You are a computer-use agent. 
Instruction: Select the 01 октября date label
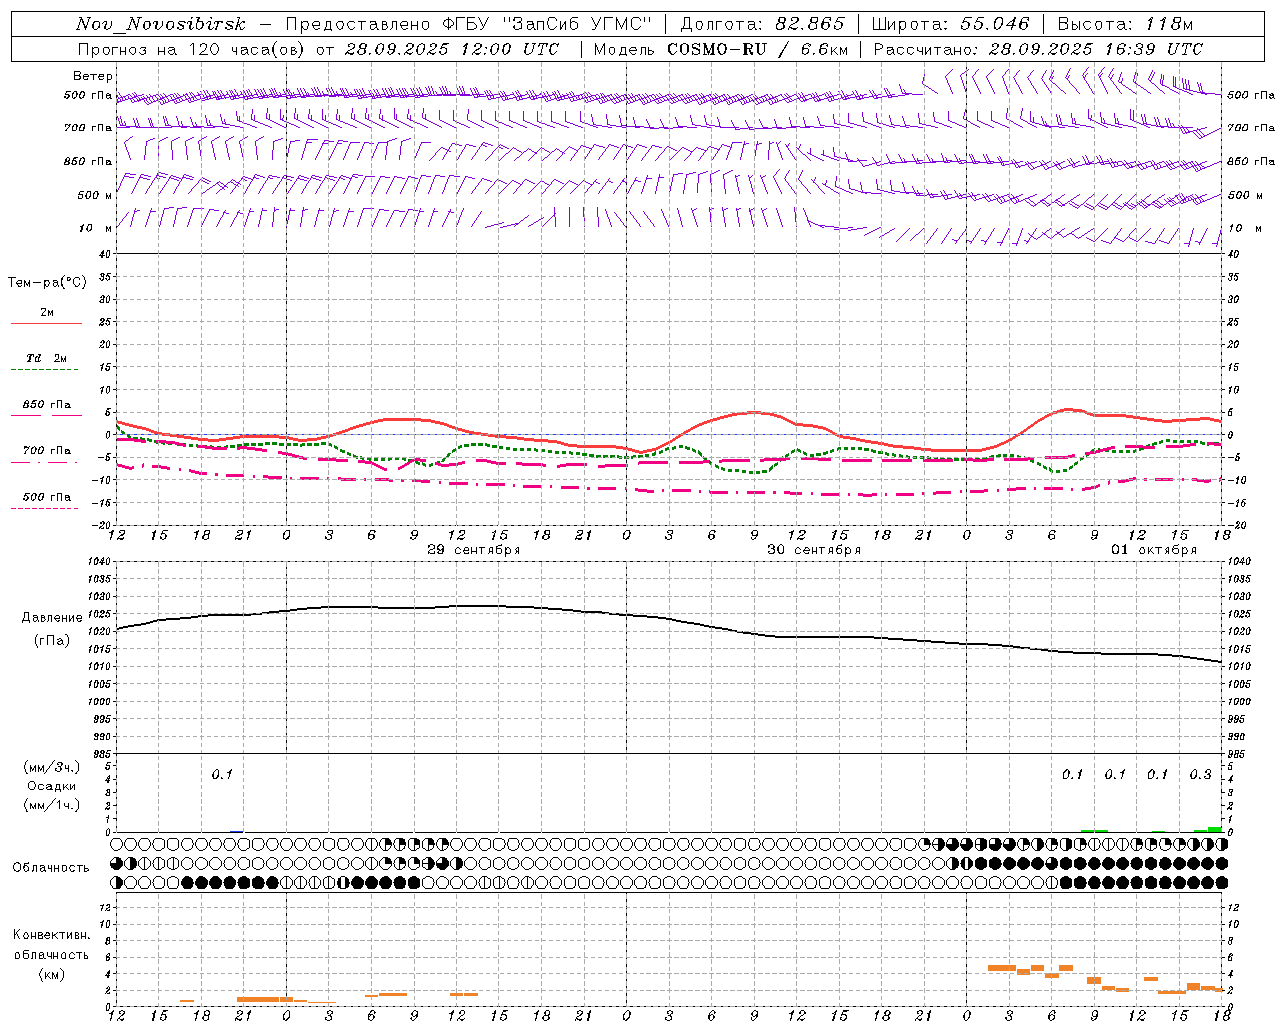pyautogui.click(x=1154, y=550)
